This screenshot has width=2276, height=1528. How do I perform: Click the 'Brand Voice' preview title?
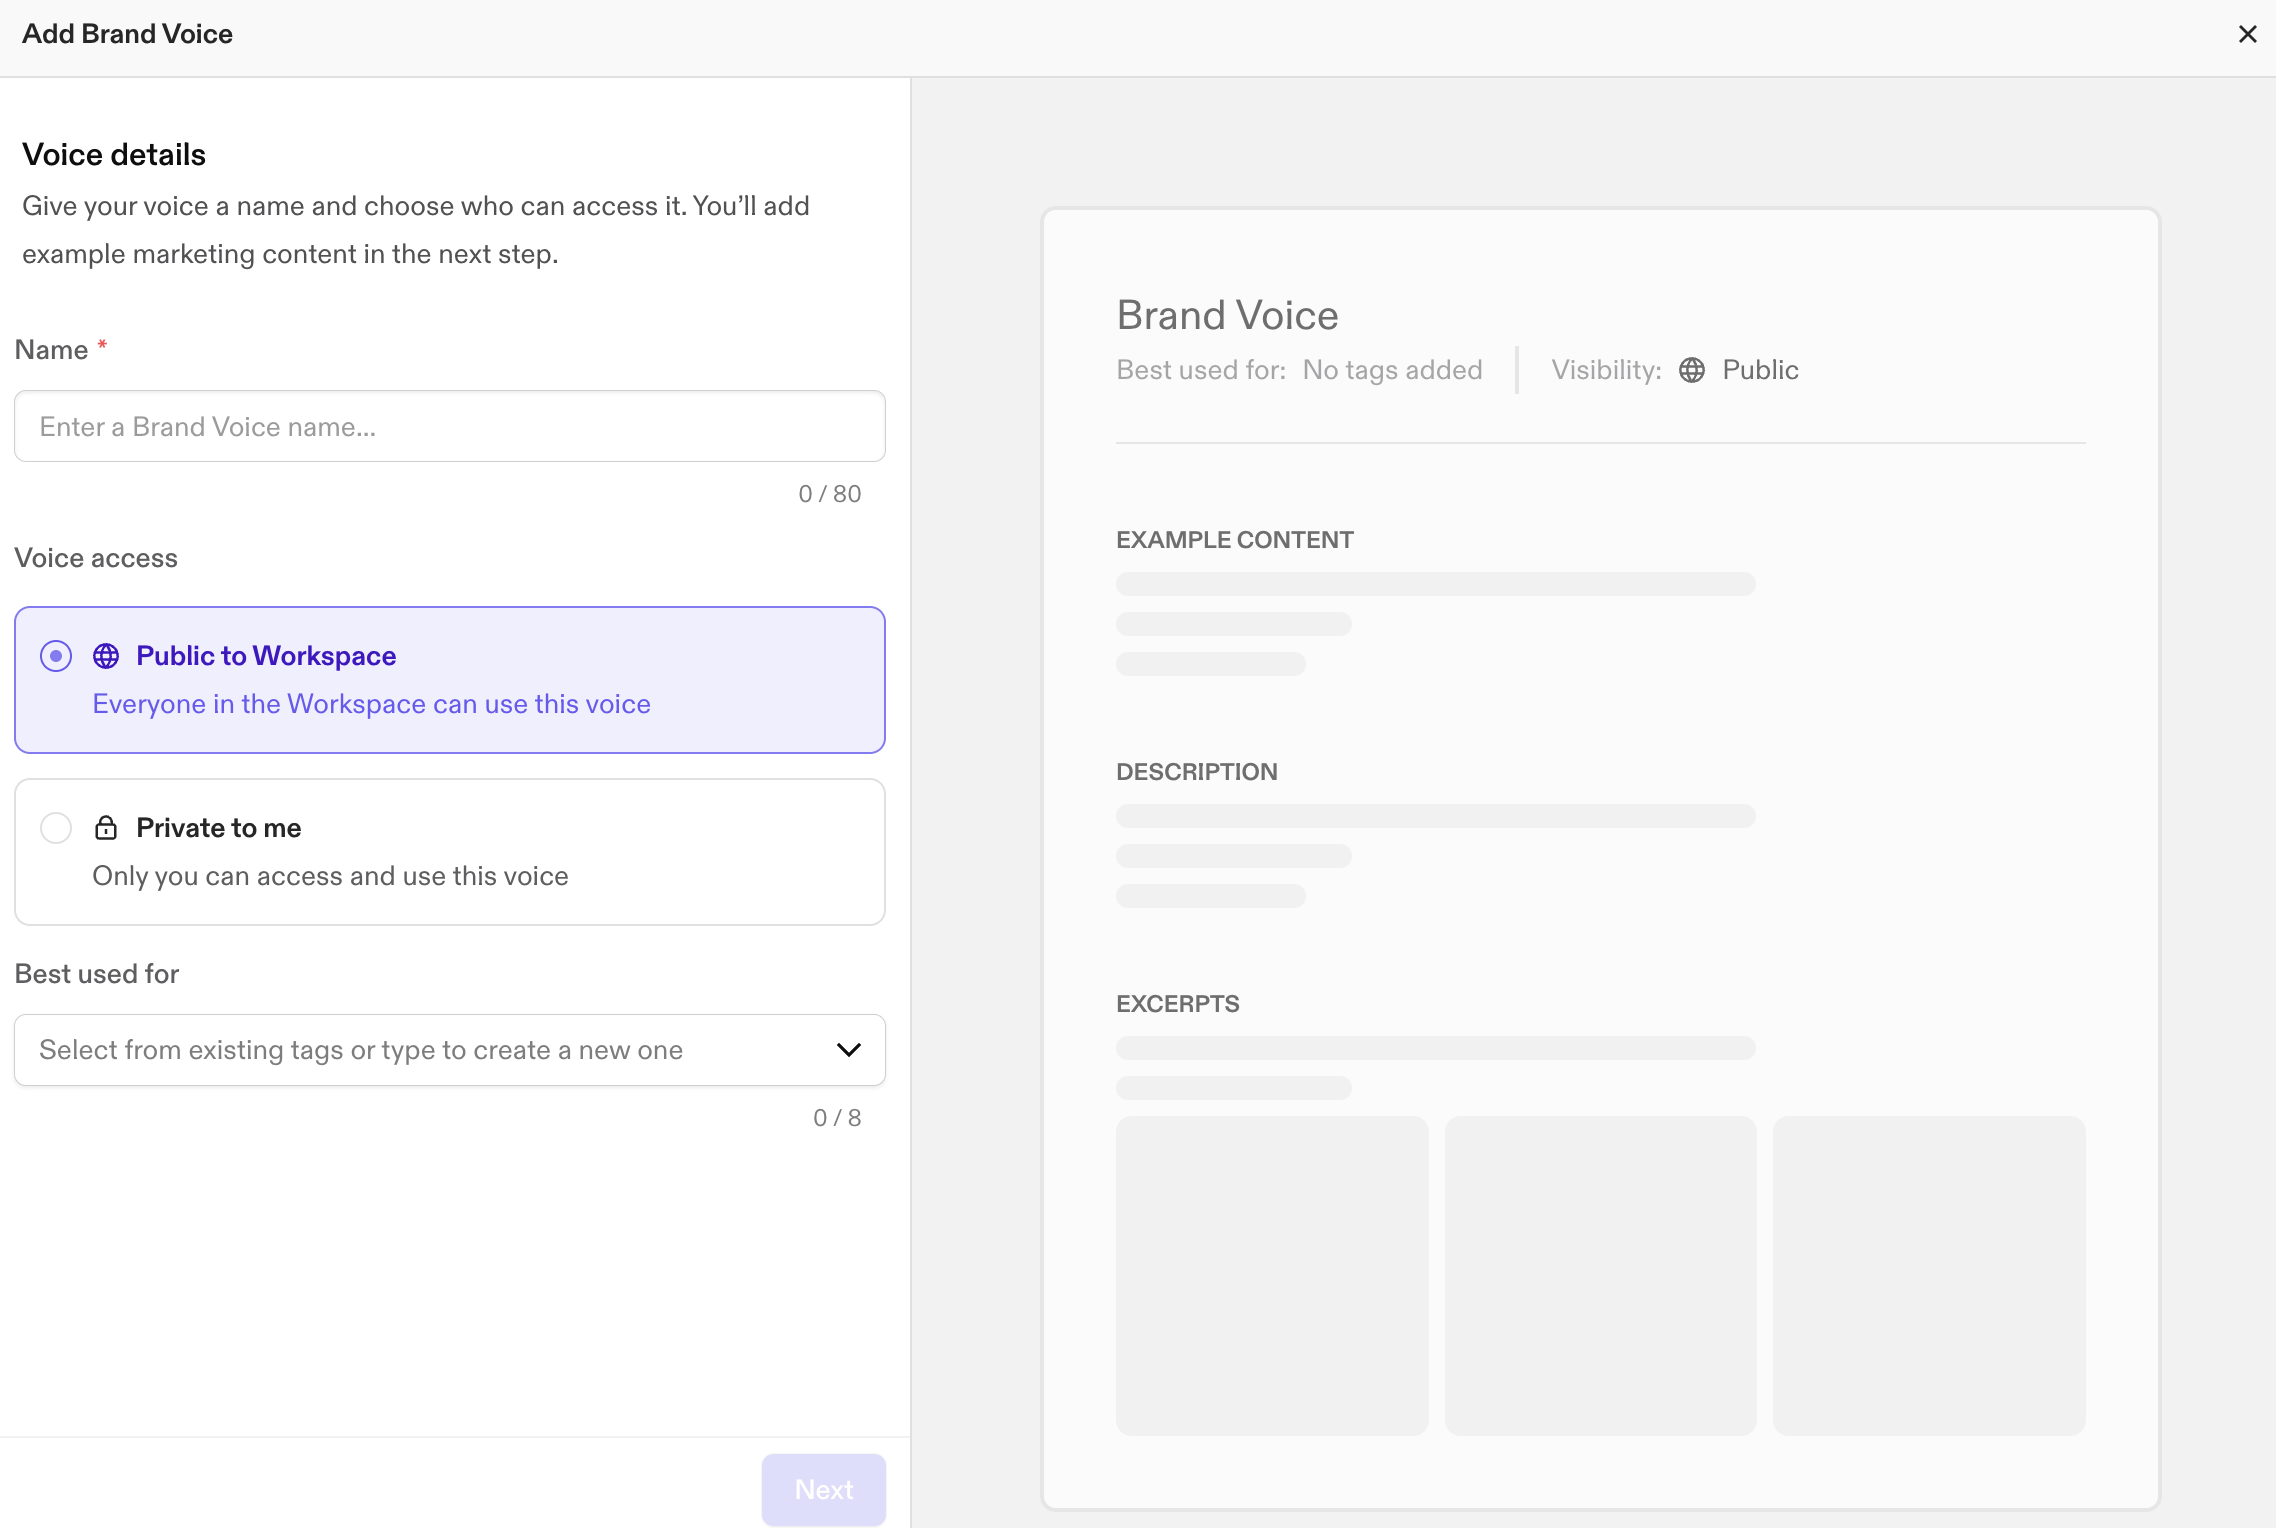pos(1228,315)
